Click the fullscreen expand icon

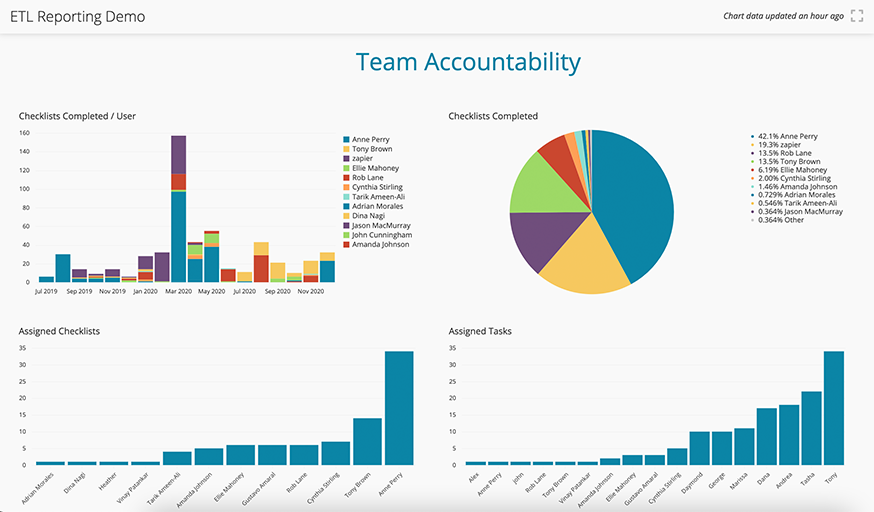[857, 16]
